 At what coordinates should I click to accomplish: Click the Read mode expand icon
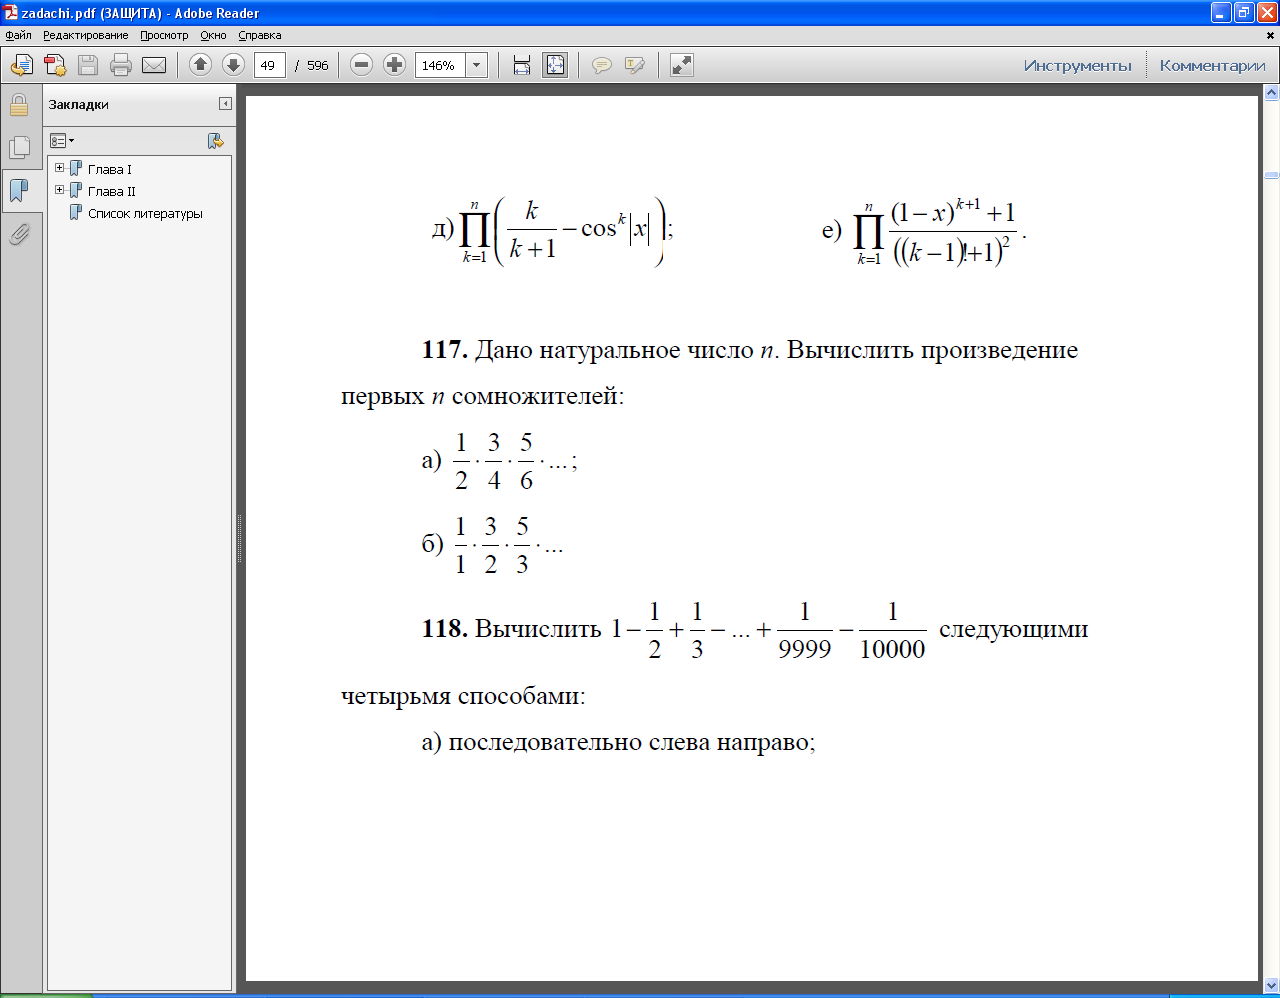[x=682, y=65]
